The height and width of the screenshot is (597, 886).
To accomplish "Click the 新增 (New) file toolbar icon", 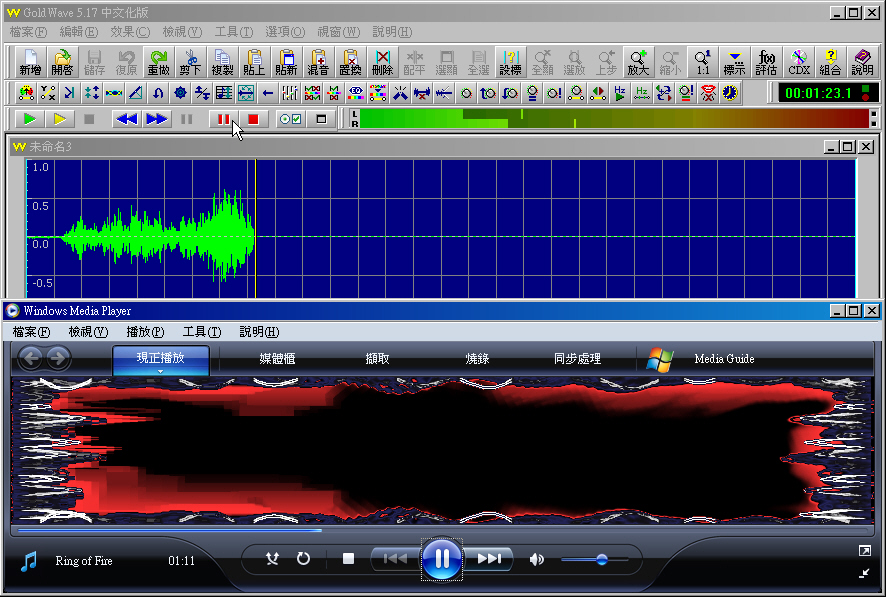I will (x=31, y=62).
